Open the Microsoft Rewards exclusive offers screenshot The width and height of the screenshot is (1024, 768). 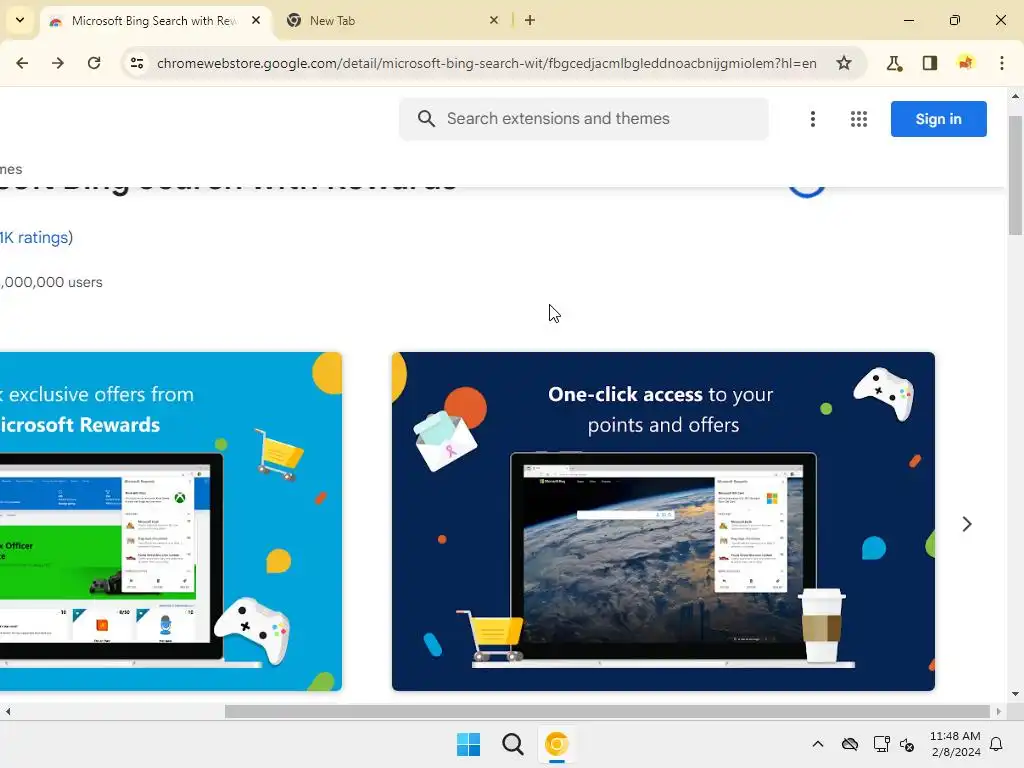tap(170, 521)
